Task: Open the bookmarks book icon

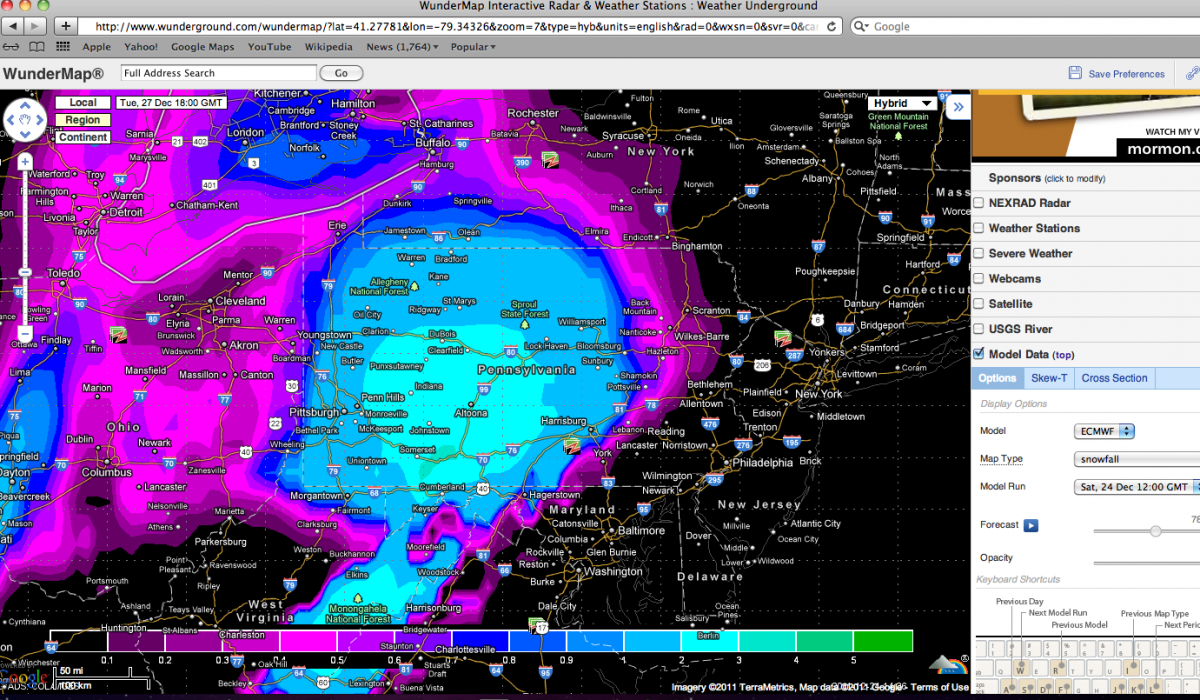Action: click(x=37, y=47)
